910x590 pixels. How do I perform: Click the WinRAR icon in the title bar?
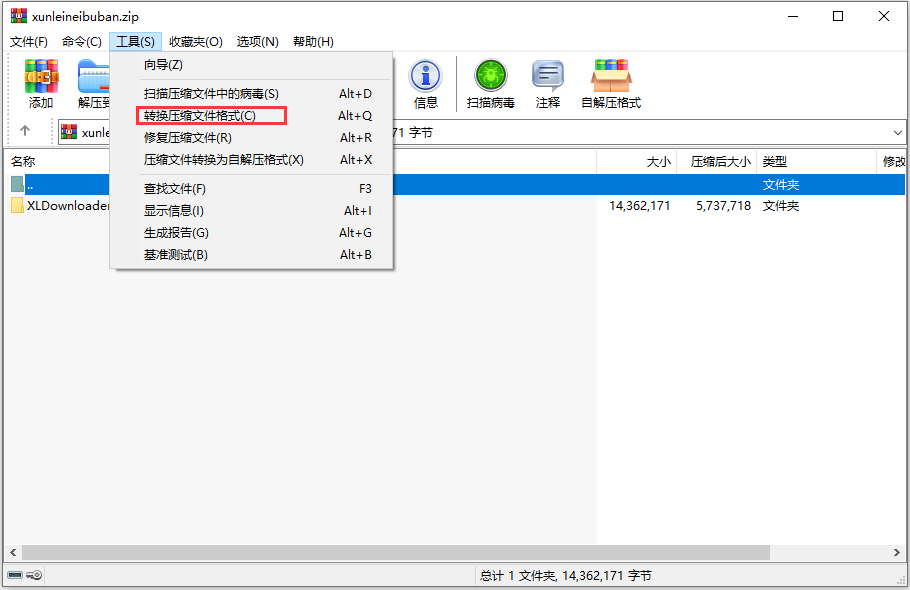[19, 16]
